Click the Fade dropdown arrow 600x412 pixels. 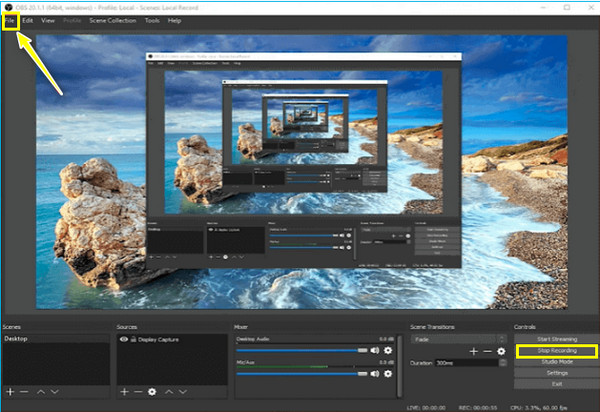pyautogui.click(x=502, y=339)
